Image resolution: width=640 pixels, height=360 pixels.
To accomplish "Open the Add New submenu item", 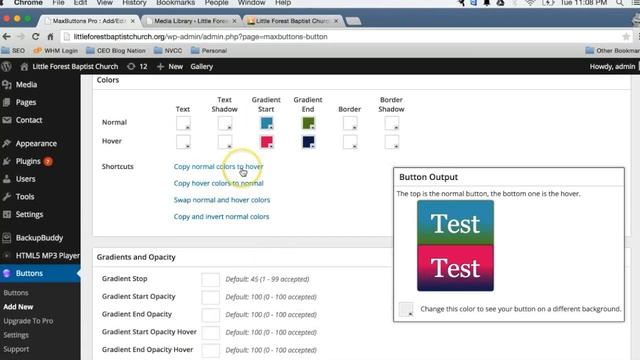I will point(18,307).
